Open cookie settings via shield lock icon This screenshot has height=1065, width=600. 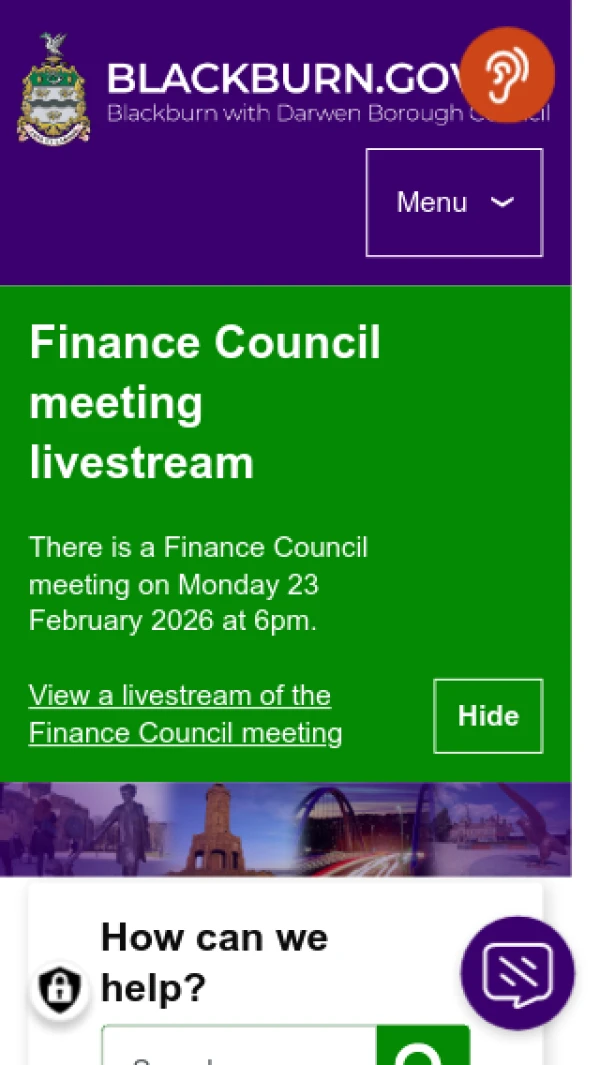click(60, 989)
